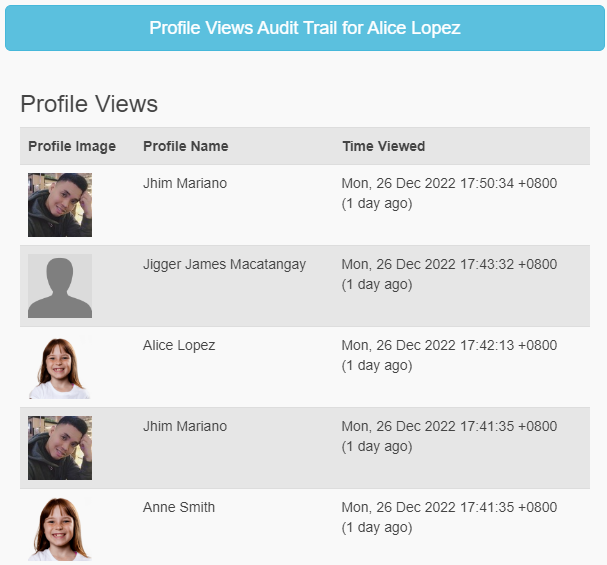
Task: Click Jigger James Macatangay's placeholder avatar
Action: tap(60, 286)
